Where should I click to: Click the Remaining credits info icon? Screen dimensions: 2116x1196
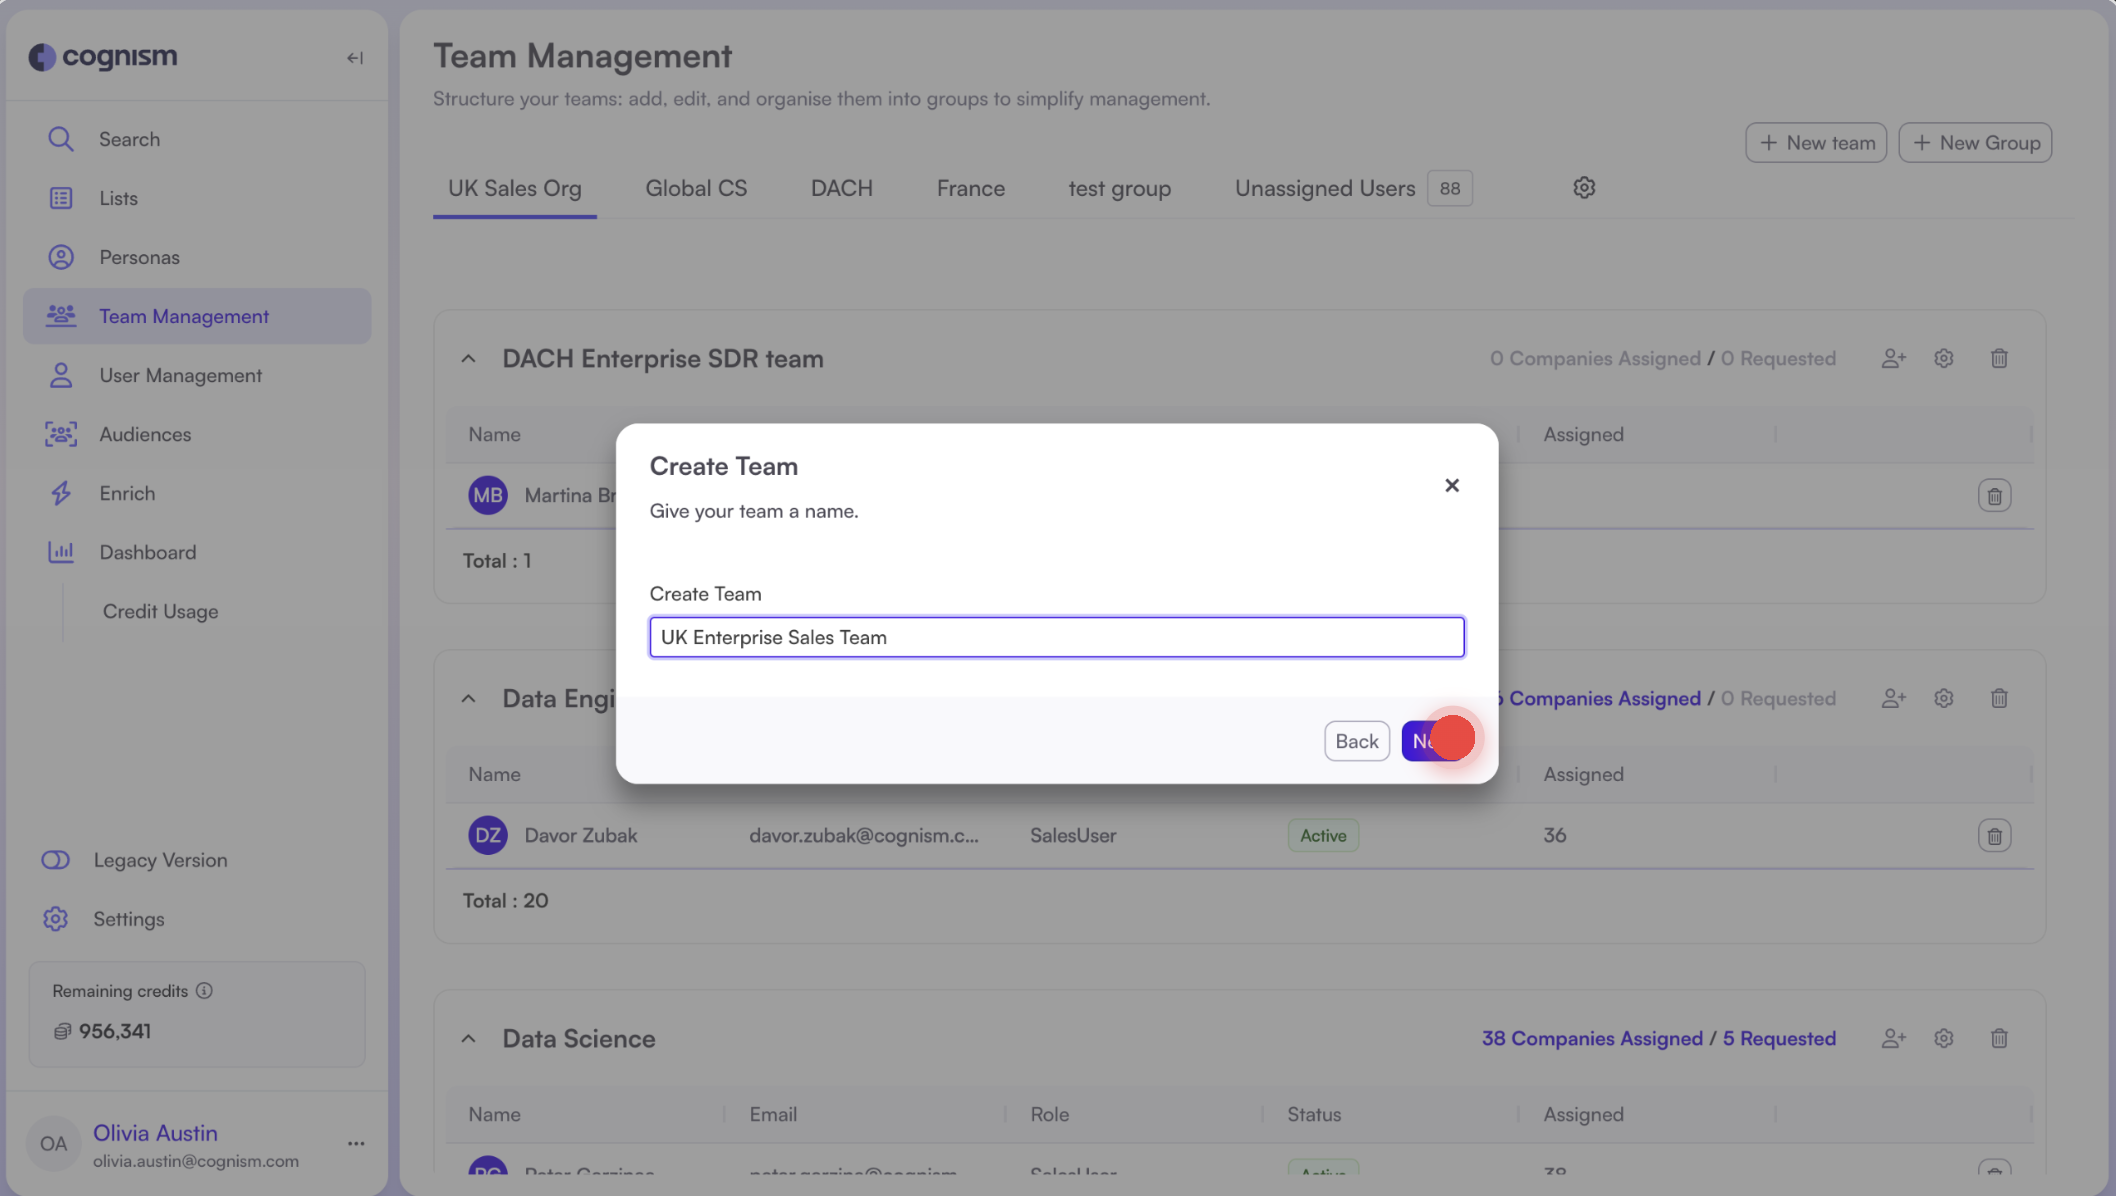pos(204,990)
